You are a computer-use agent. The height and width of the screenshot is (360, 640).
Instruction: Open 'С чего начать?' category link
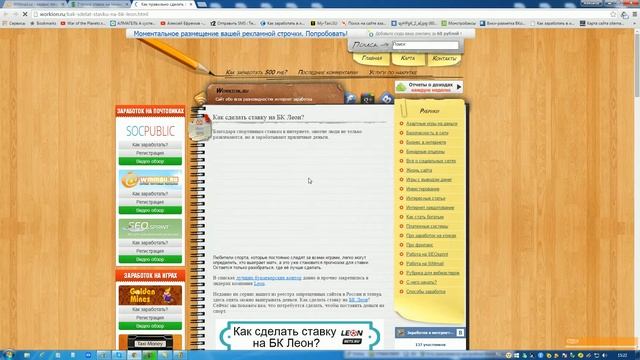421,282
